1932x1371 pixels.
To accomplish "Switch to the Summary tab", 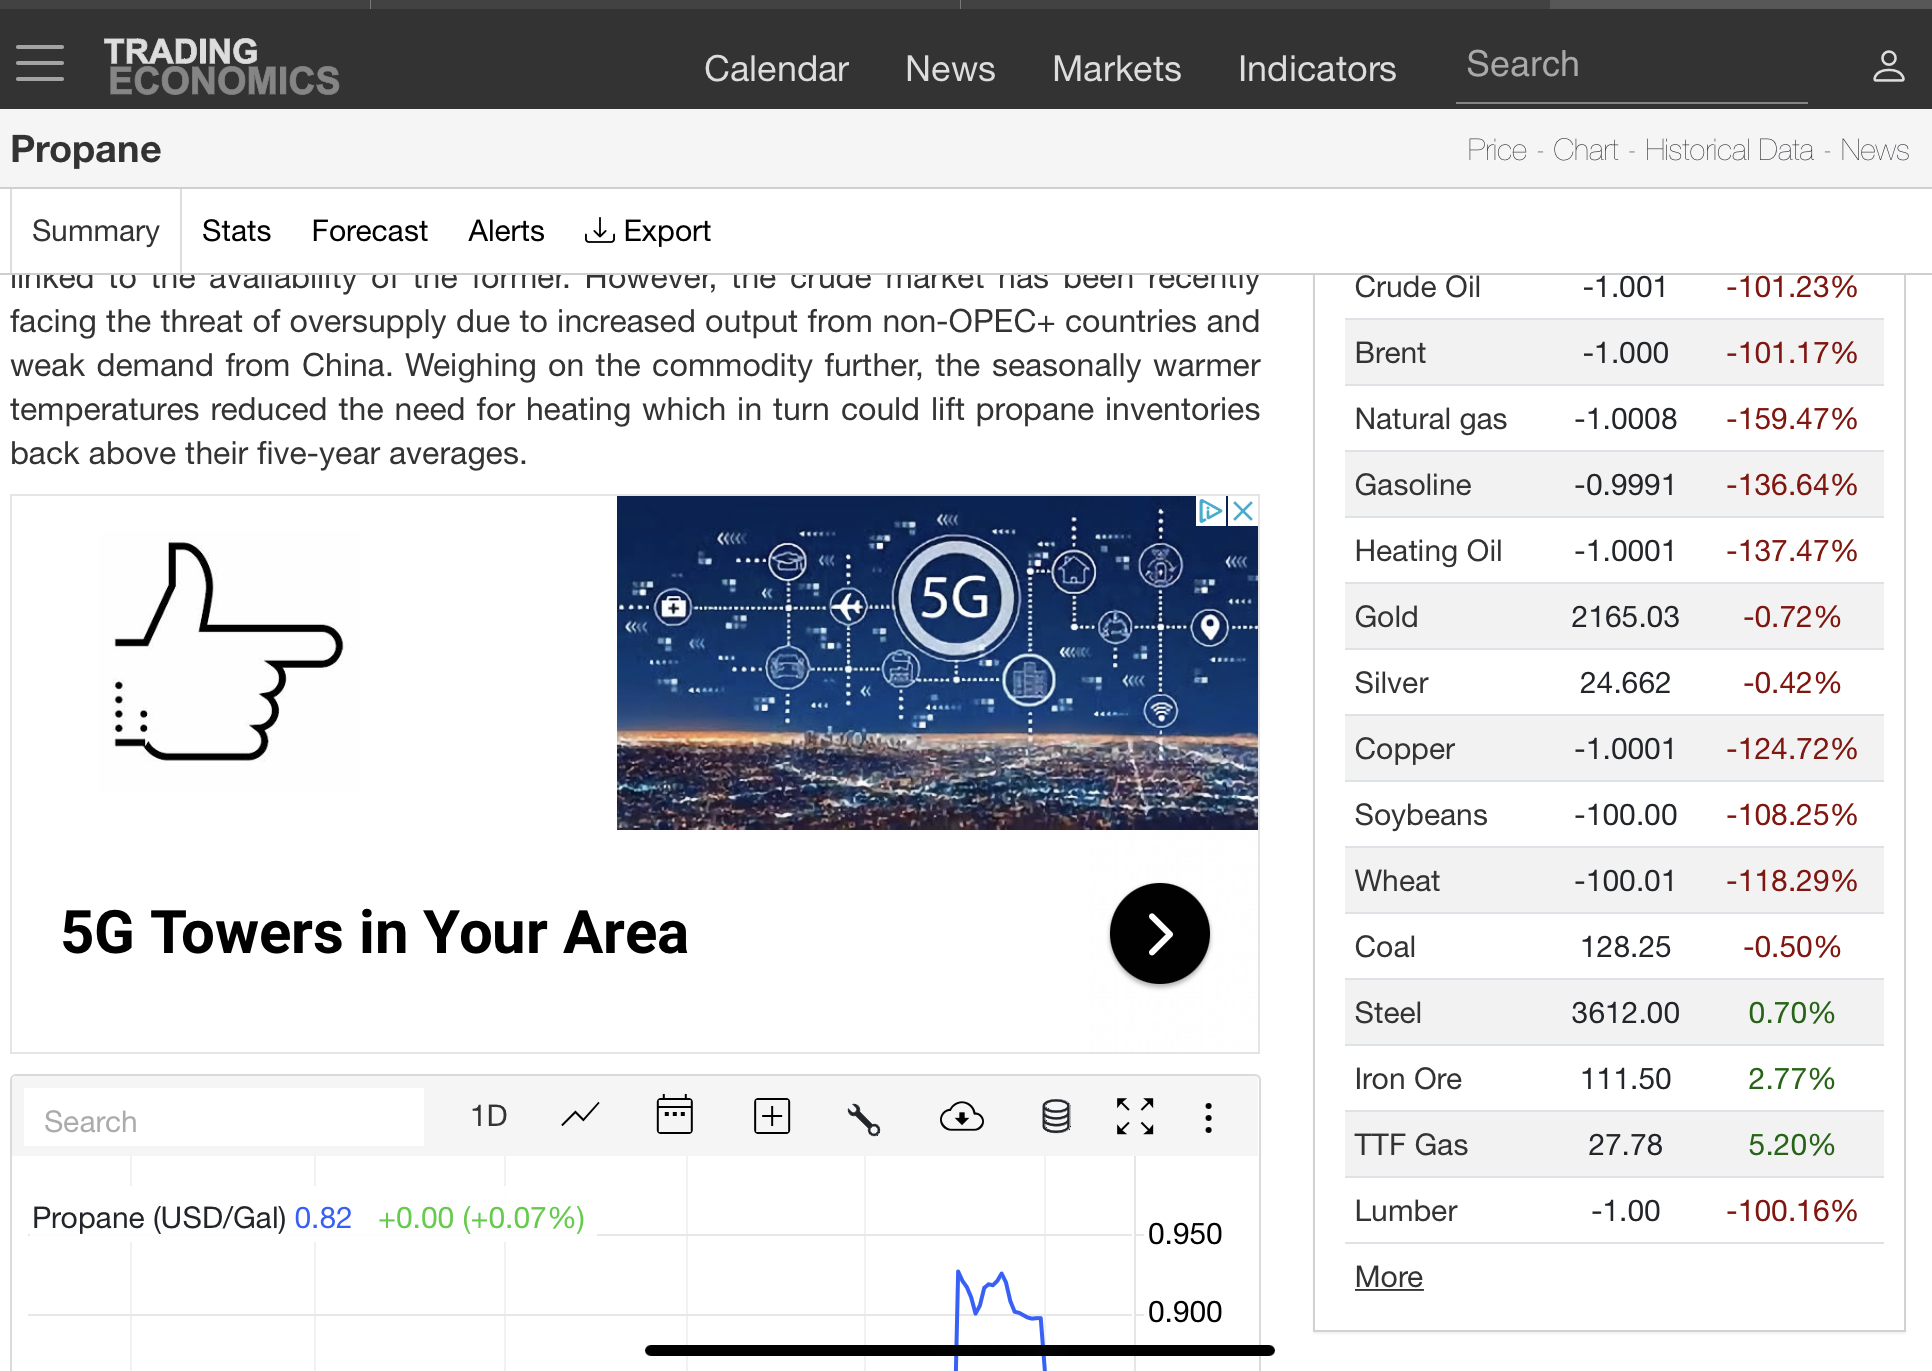I will coord(96,231).
